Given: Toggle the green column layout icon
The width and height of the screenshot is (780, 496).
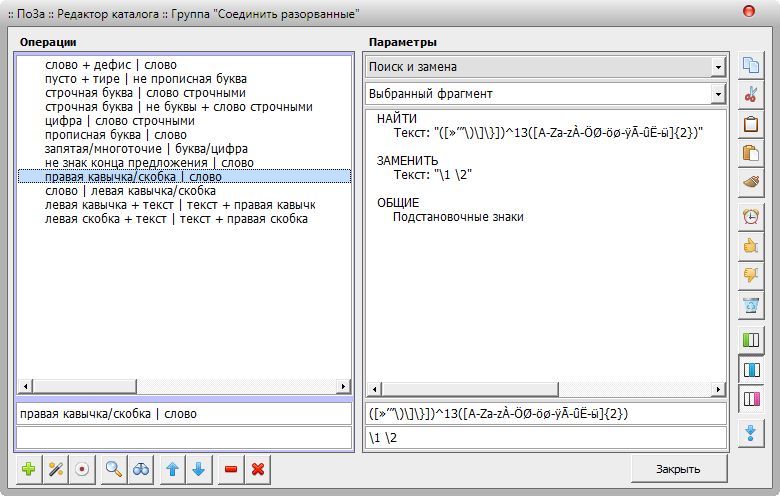Looking at the screenshot, I should click(751, 340).
